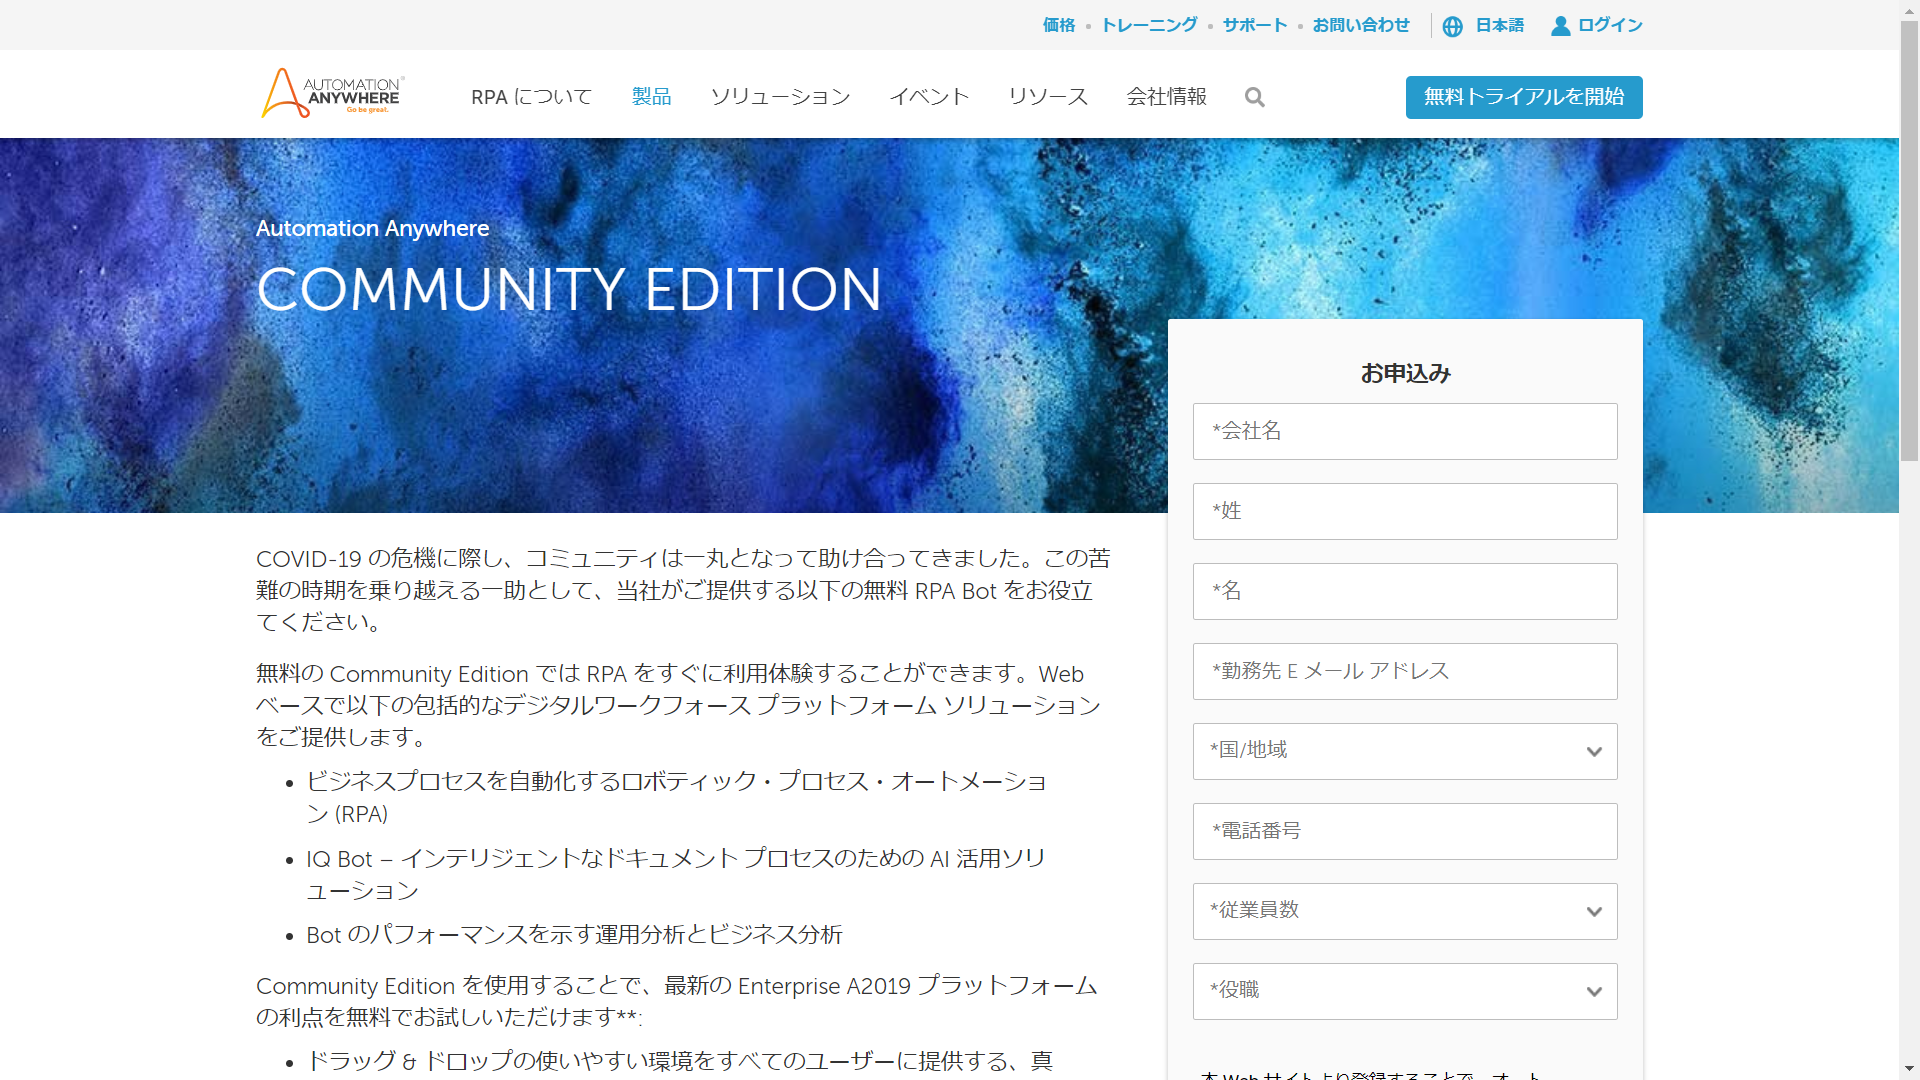Click the Automation Anywhere hero subtitle
Viewport: 1920px width, 1080px height.
click(372, 229)
